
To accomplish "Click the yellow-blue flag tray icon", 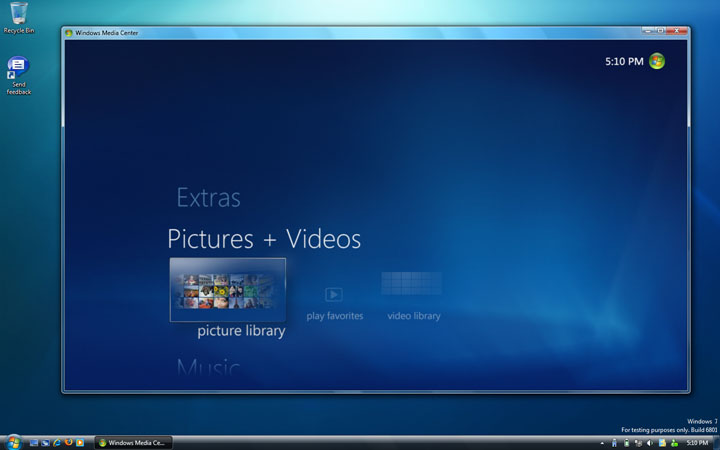I will 662,443.
